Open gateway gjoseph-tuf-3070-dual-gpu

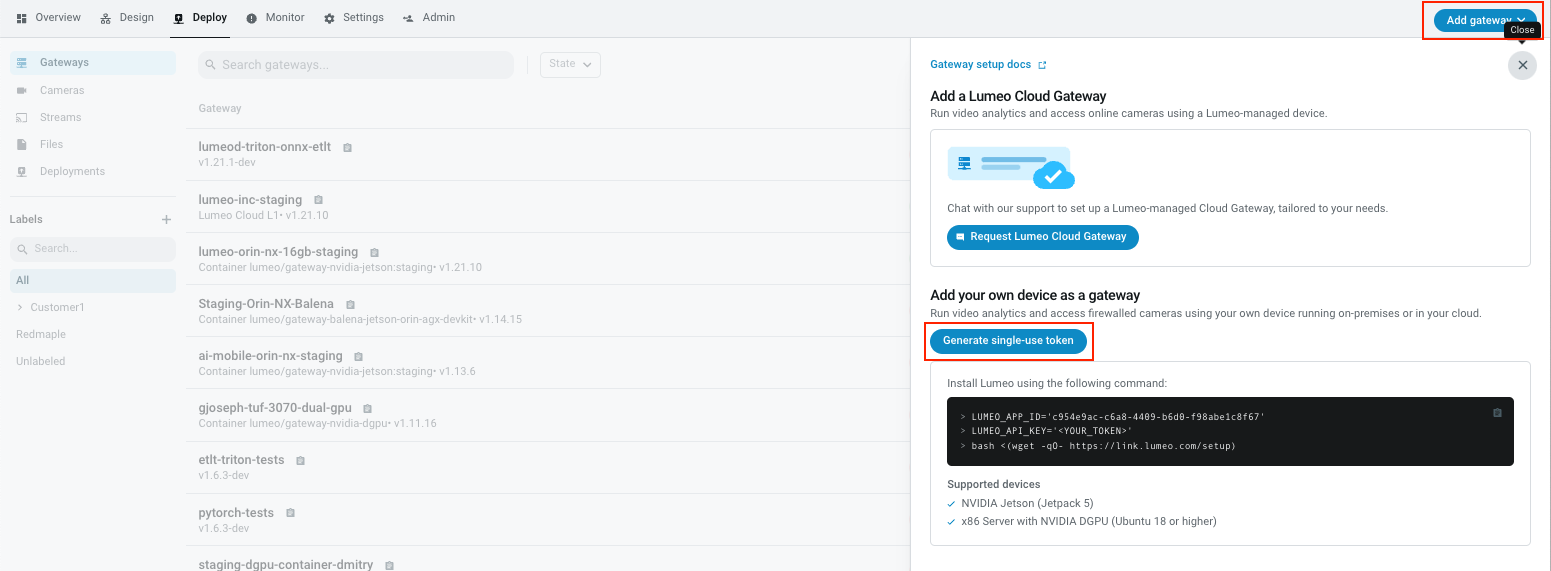pyautogui.click(x=275, y=408)
